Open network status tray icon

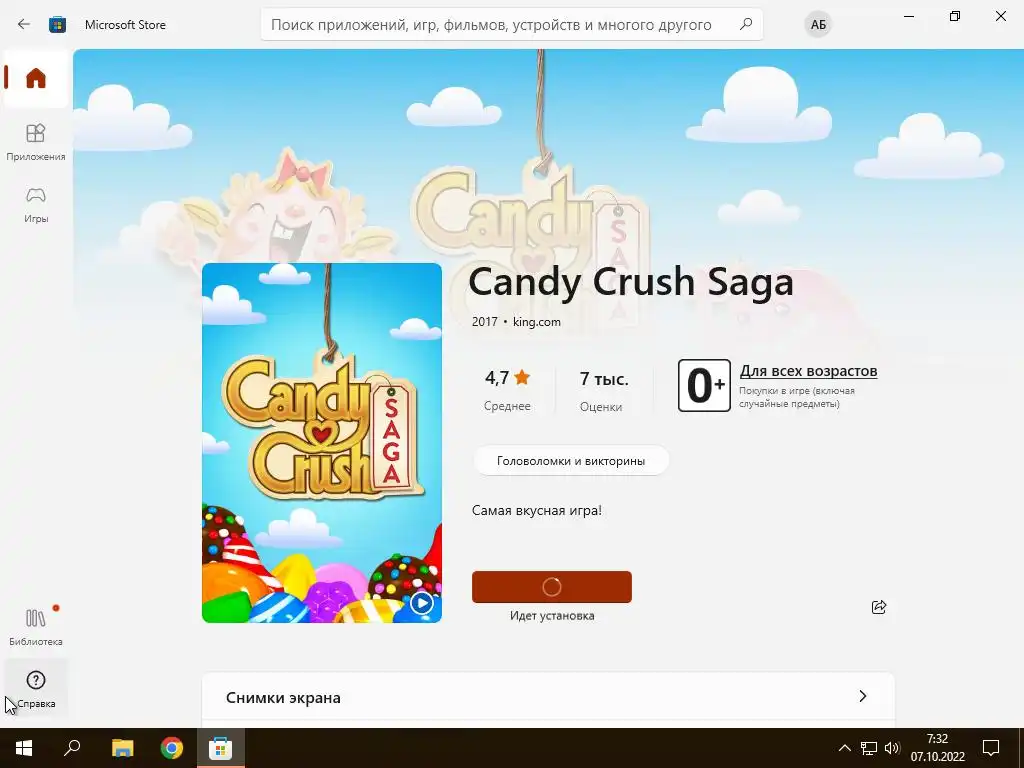869,748
